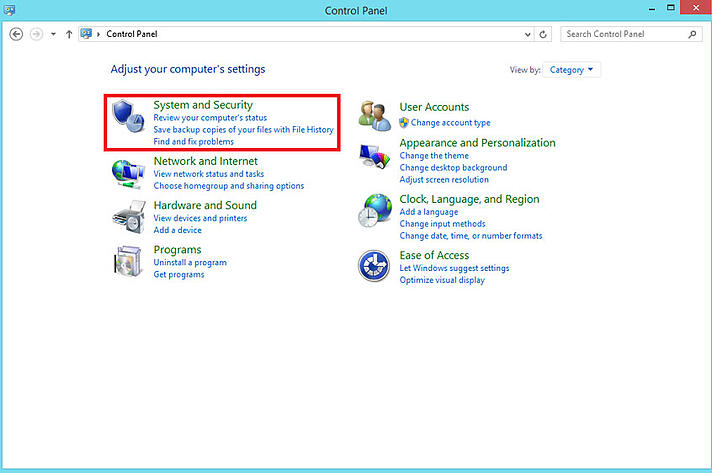This screenshot has height=473, width=712.
Task: Open Hardware and Sound category
Action: (x=205, y=205)
